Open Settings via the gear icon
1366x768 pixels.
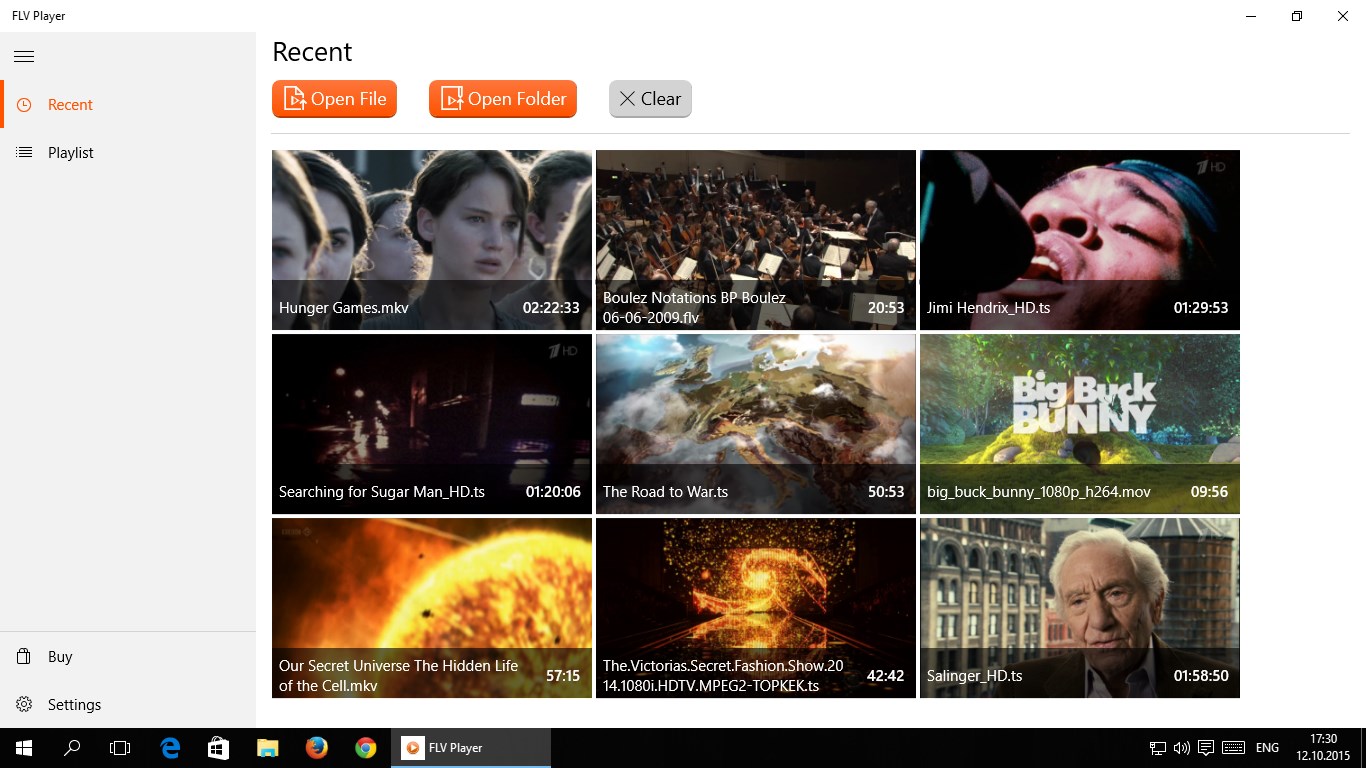tap(22, 704)
